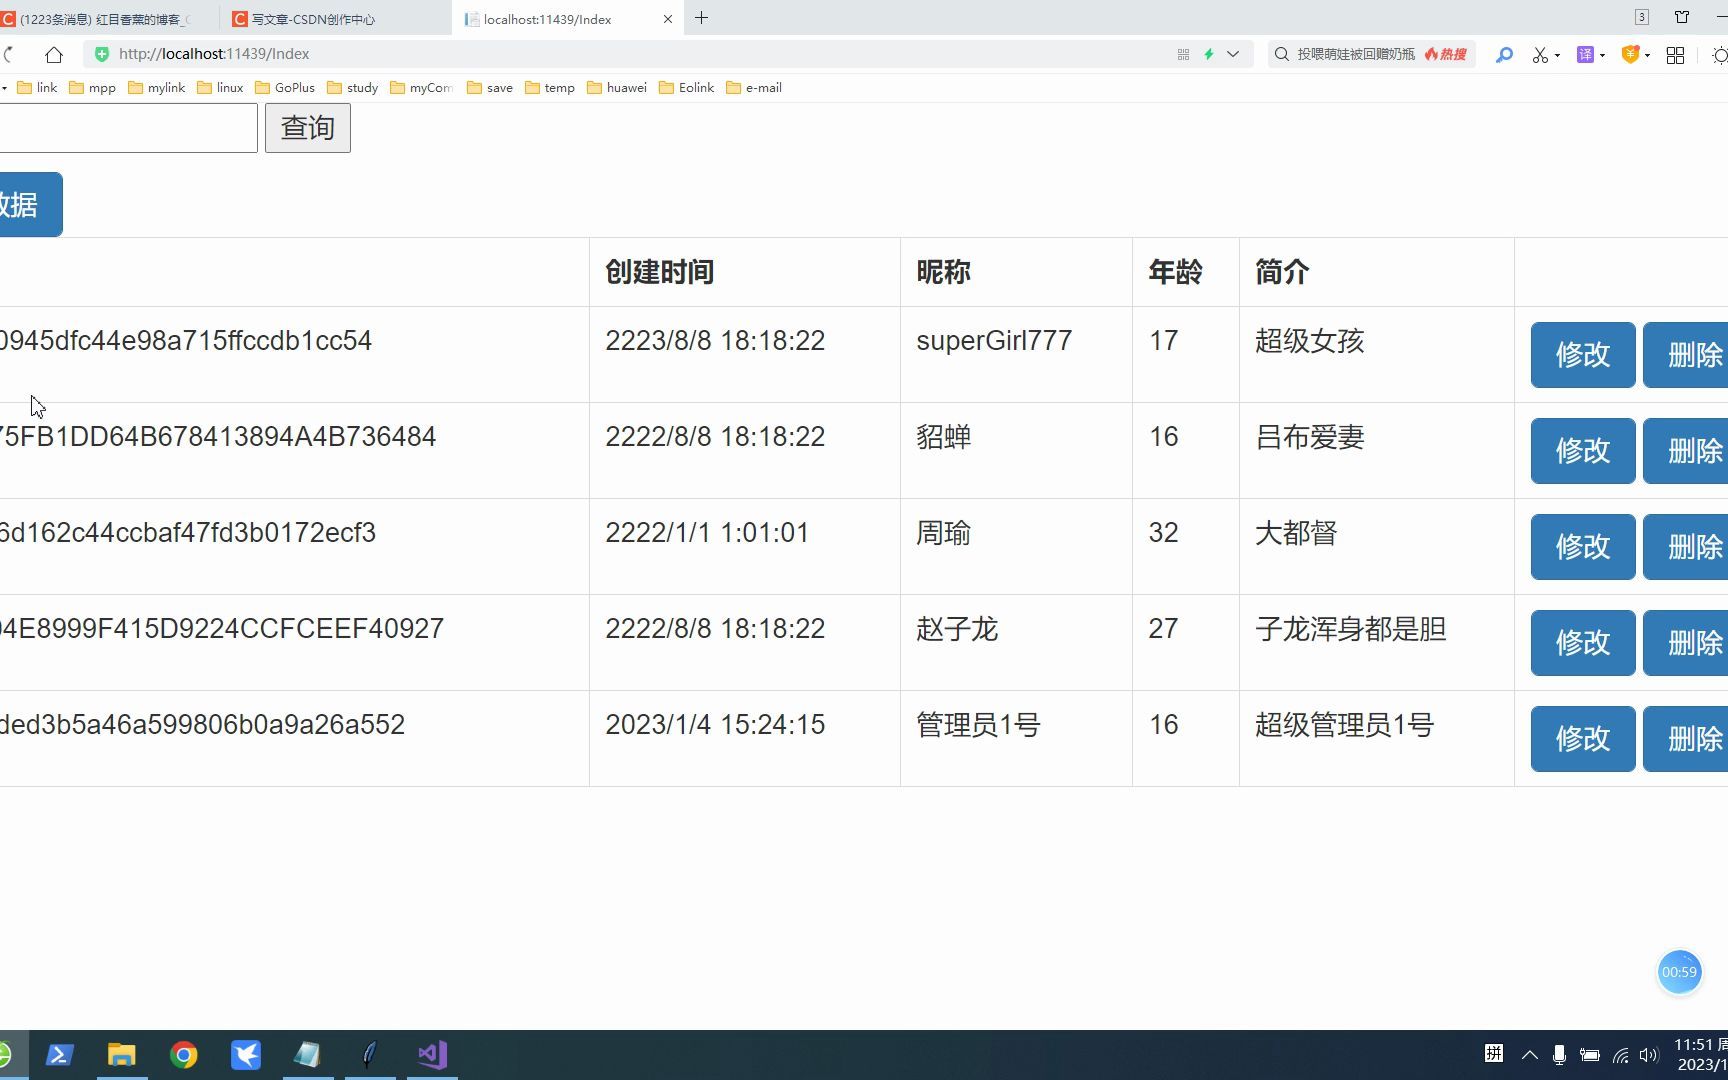Launch VS Code from the taskbar
This screenshot has height=1080, width=1728.
tap(431, 1054)
